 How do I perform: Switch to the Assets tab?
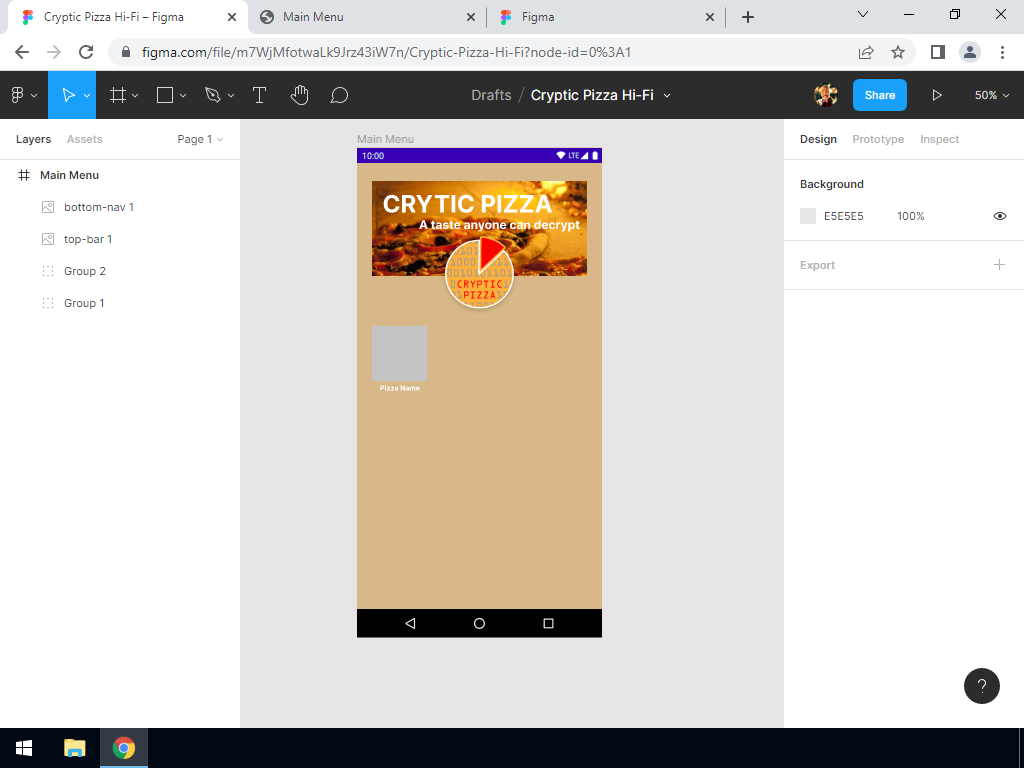coord(84,139)
